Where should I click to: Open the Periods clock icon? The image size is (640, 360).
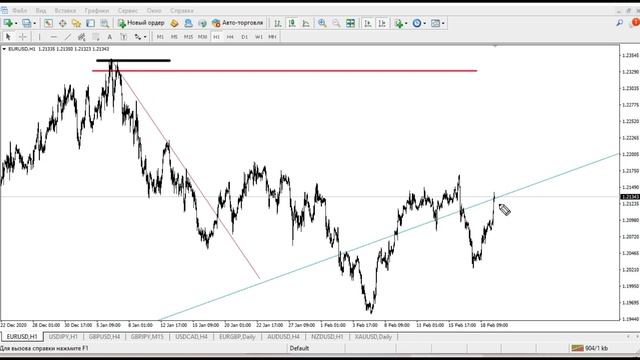[x=417, y=23]
